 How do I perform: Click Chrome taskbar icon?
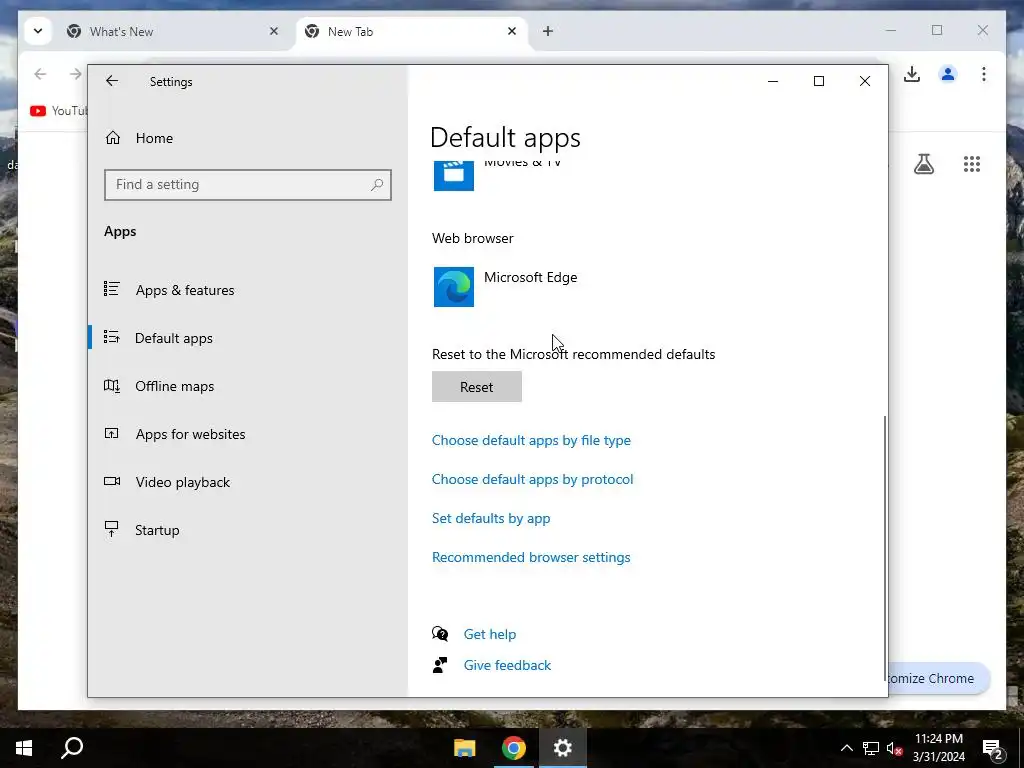point(514,748)
